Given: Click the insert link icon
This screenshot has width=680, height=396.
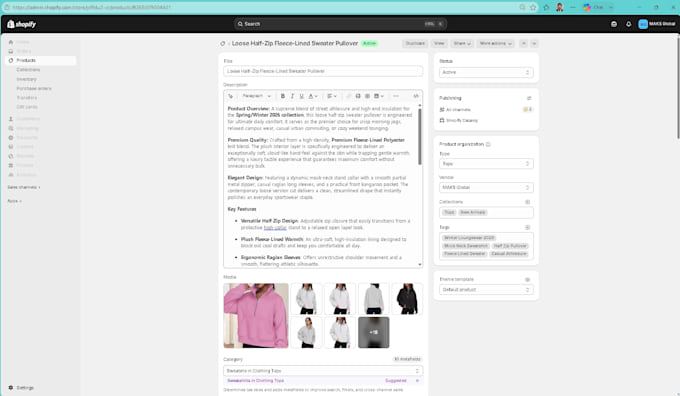Looking at the screenshot, I should (x=348, y=96).
